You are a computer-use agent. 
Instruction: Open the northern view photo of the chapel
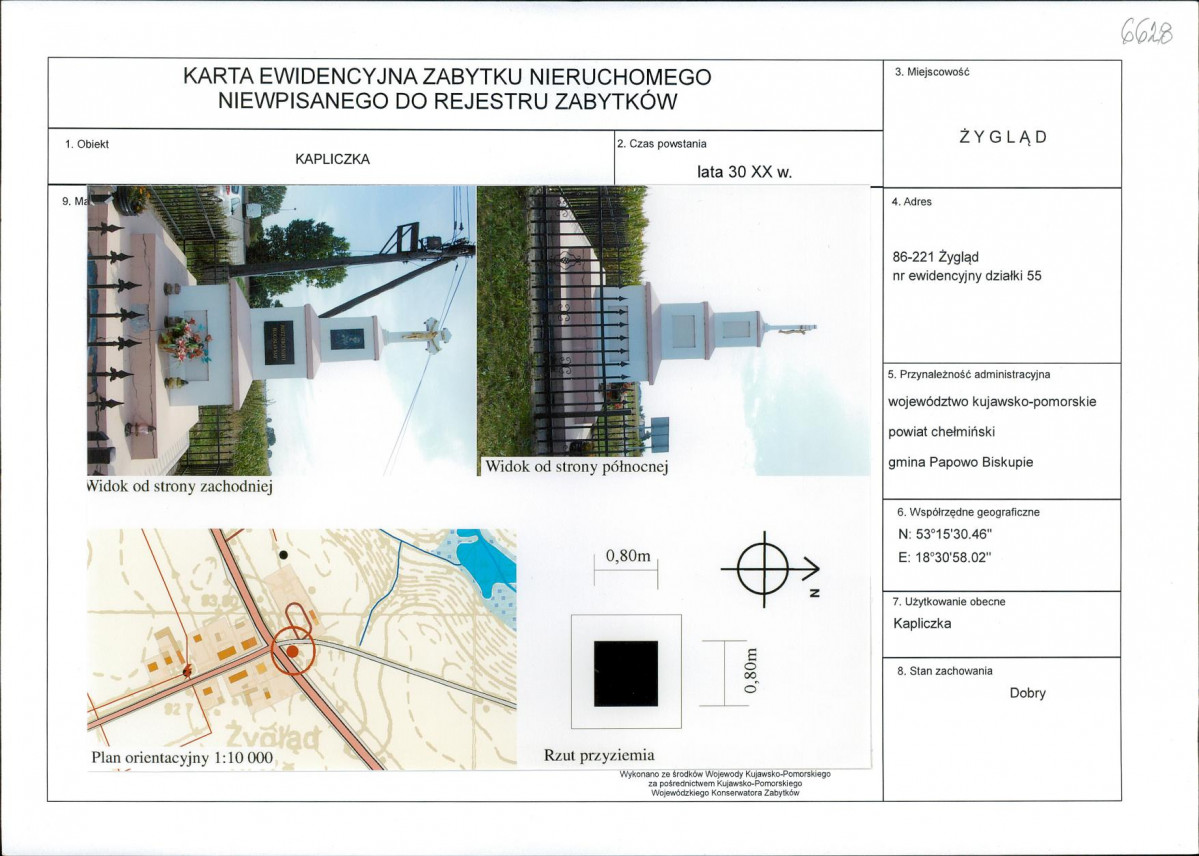[674, 330]
